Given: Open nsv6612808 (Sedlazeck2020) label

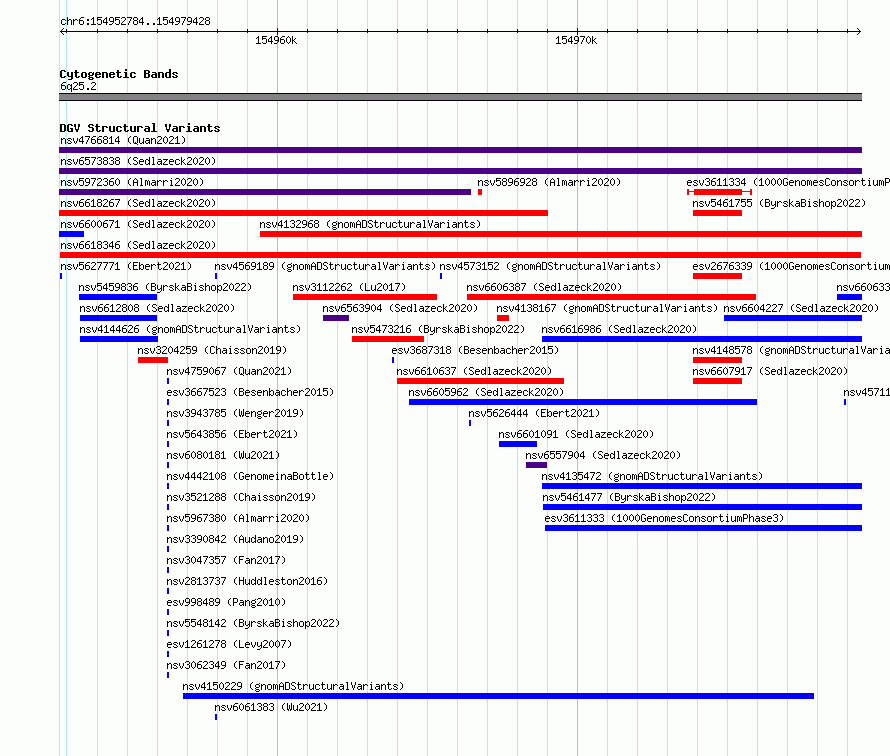Looking at the screenshot, I should (157, 308).
